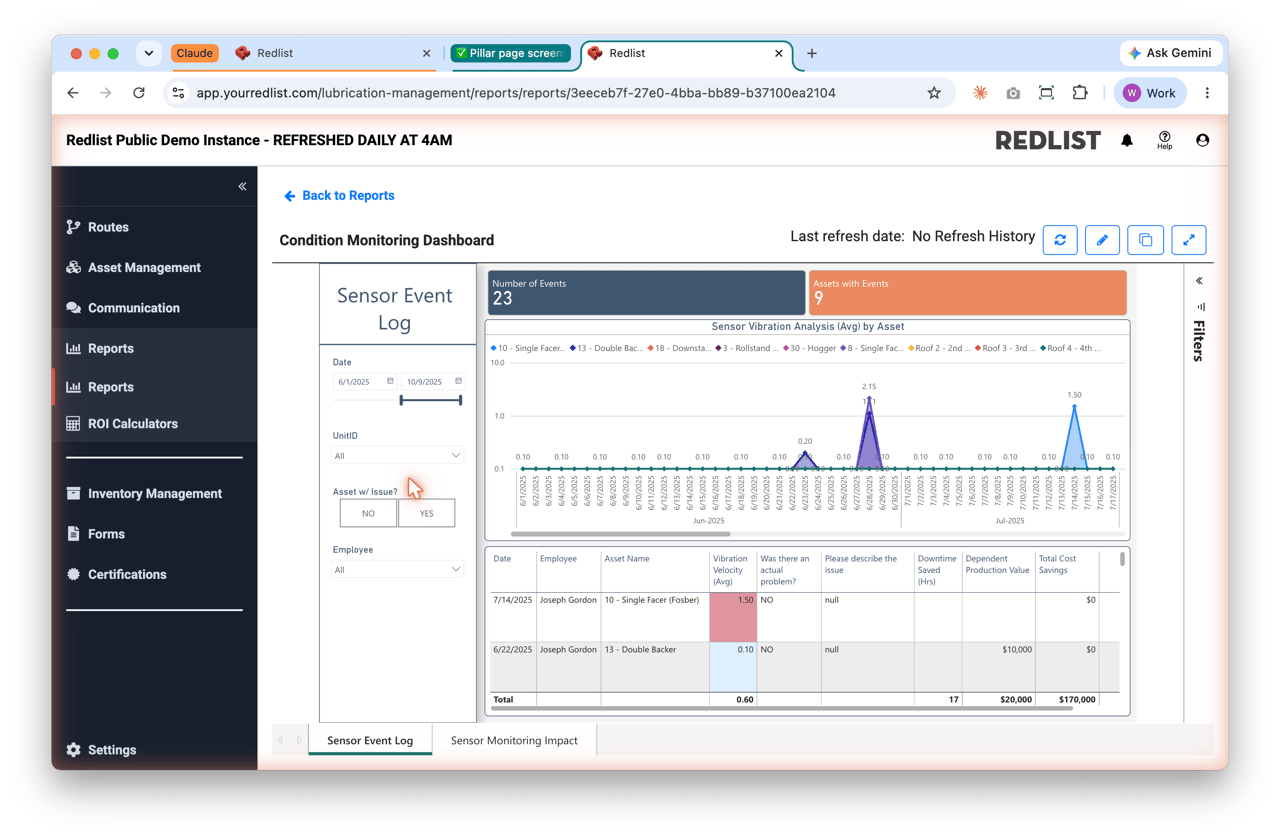Switch to the Pillar page screen browser tab
1280x838 pixels.
[x=511, y=53]
